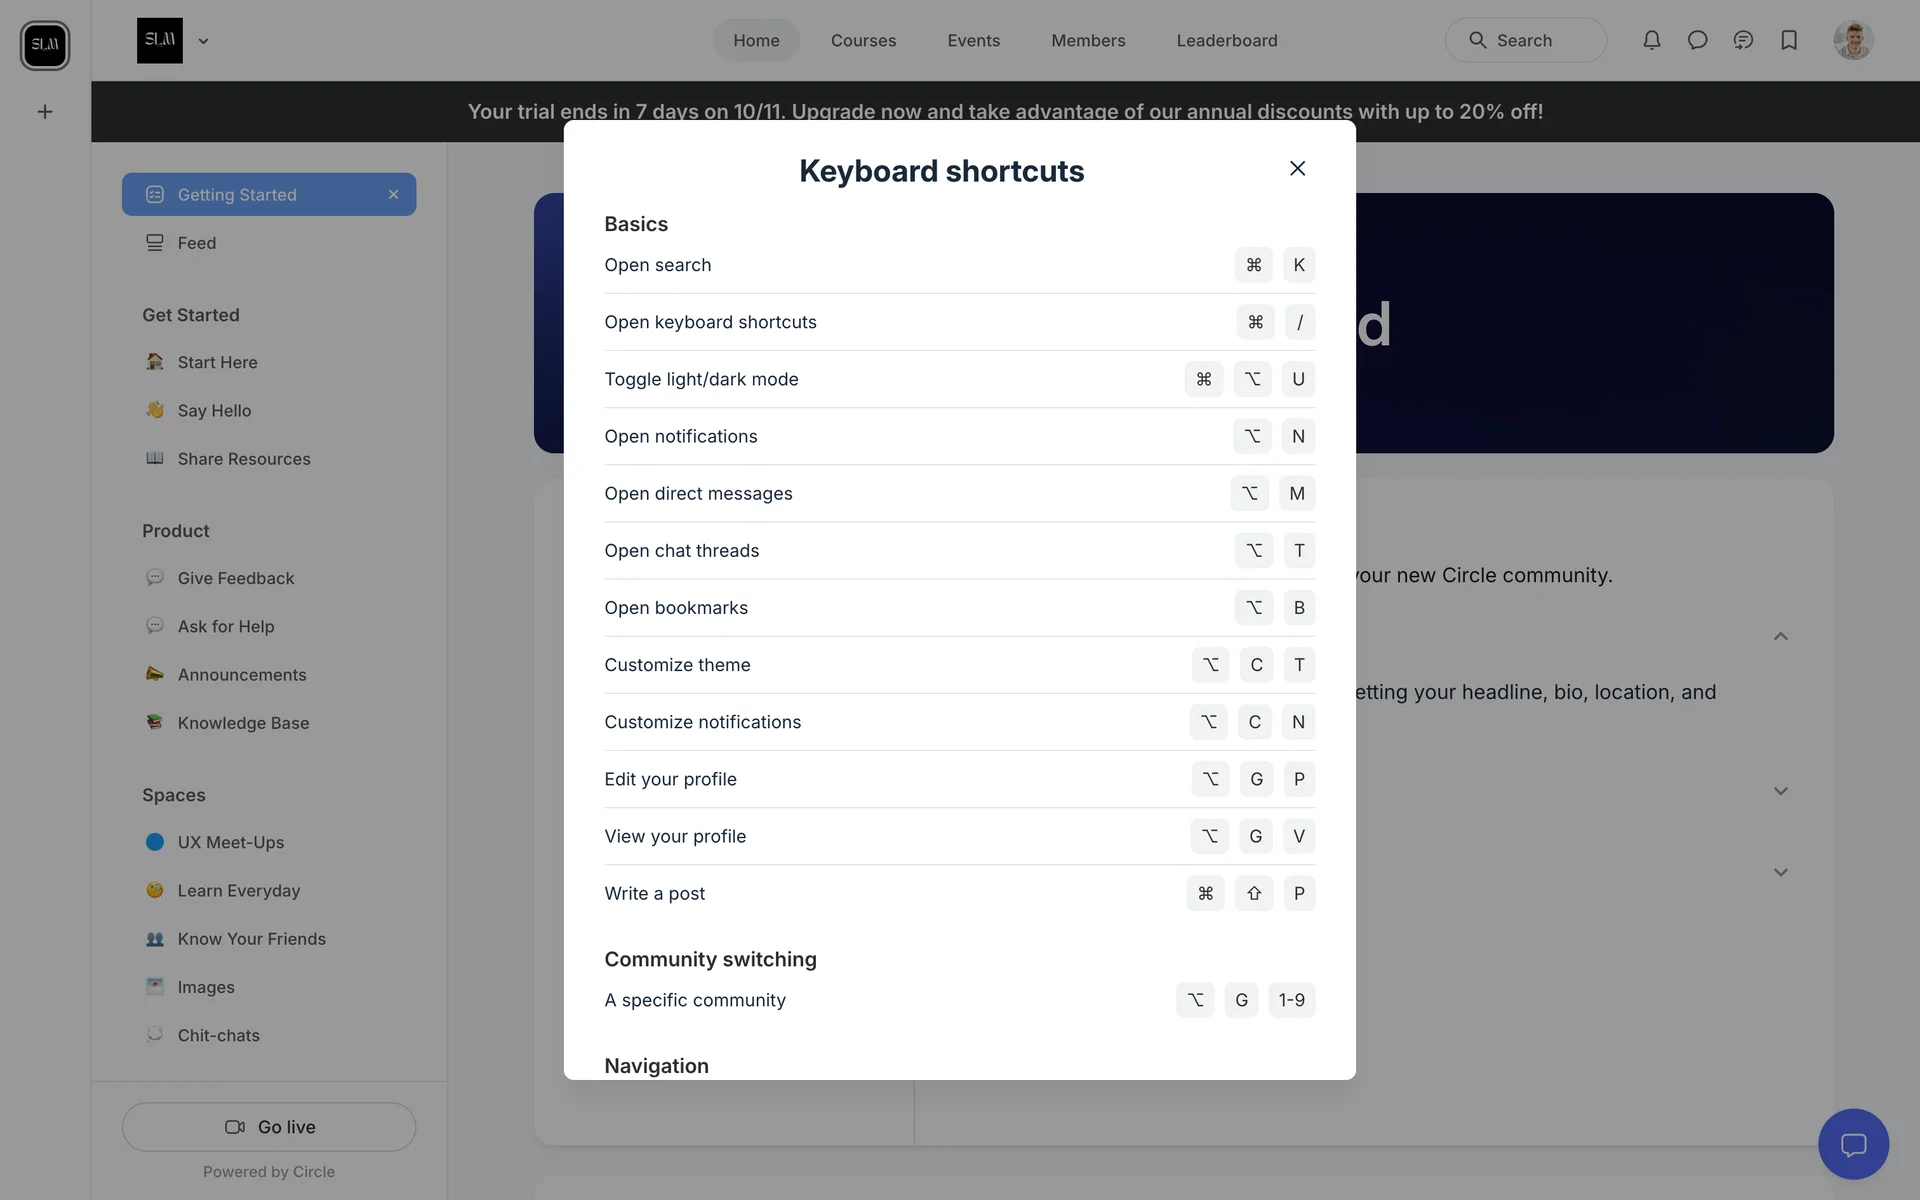Switch to the Courses tab
Screen dimensions: 1920x1200
point(863,41)
